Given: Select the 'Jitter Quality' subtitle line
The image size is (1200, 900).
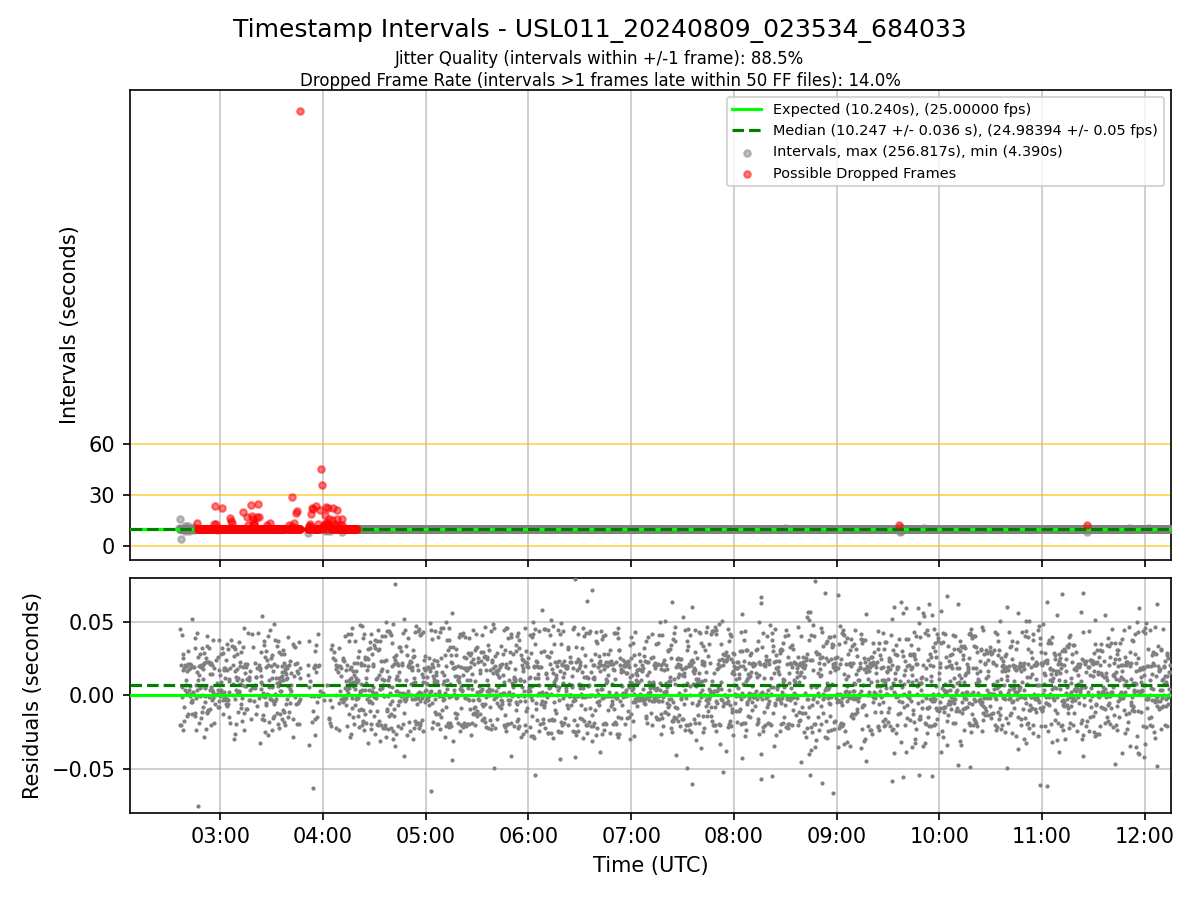Looking at the screenshot, I should point(599,58).
